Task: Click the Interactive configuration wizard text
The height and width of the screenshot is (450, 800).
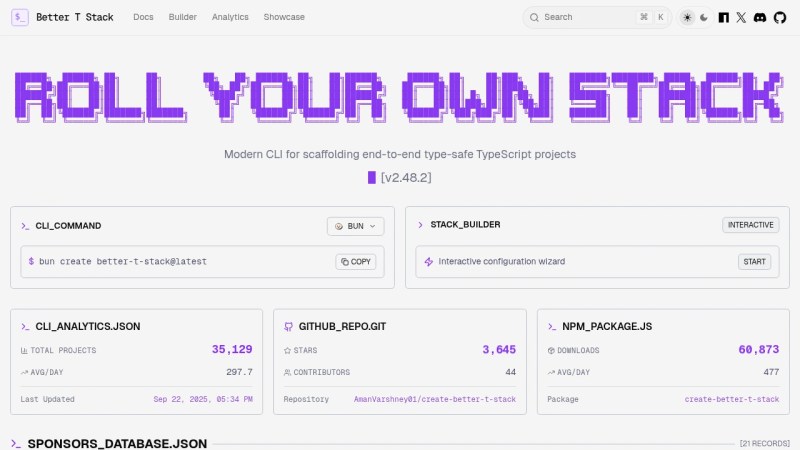Action: [x=502, y=261]
